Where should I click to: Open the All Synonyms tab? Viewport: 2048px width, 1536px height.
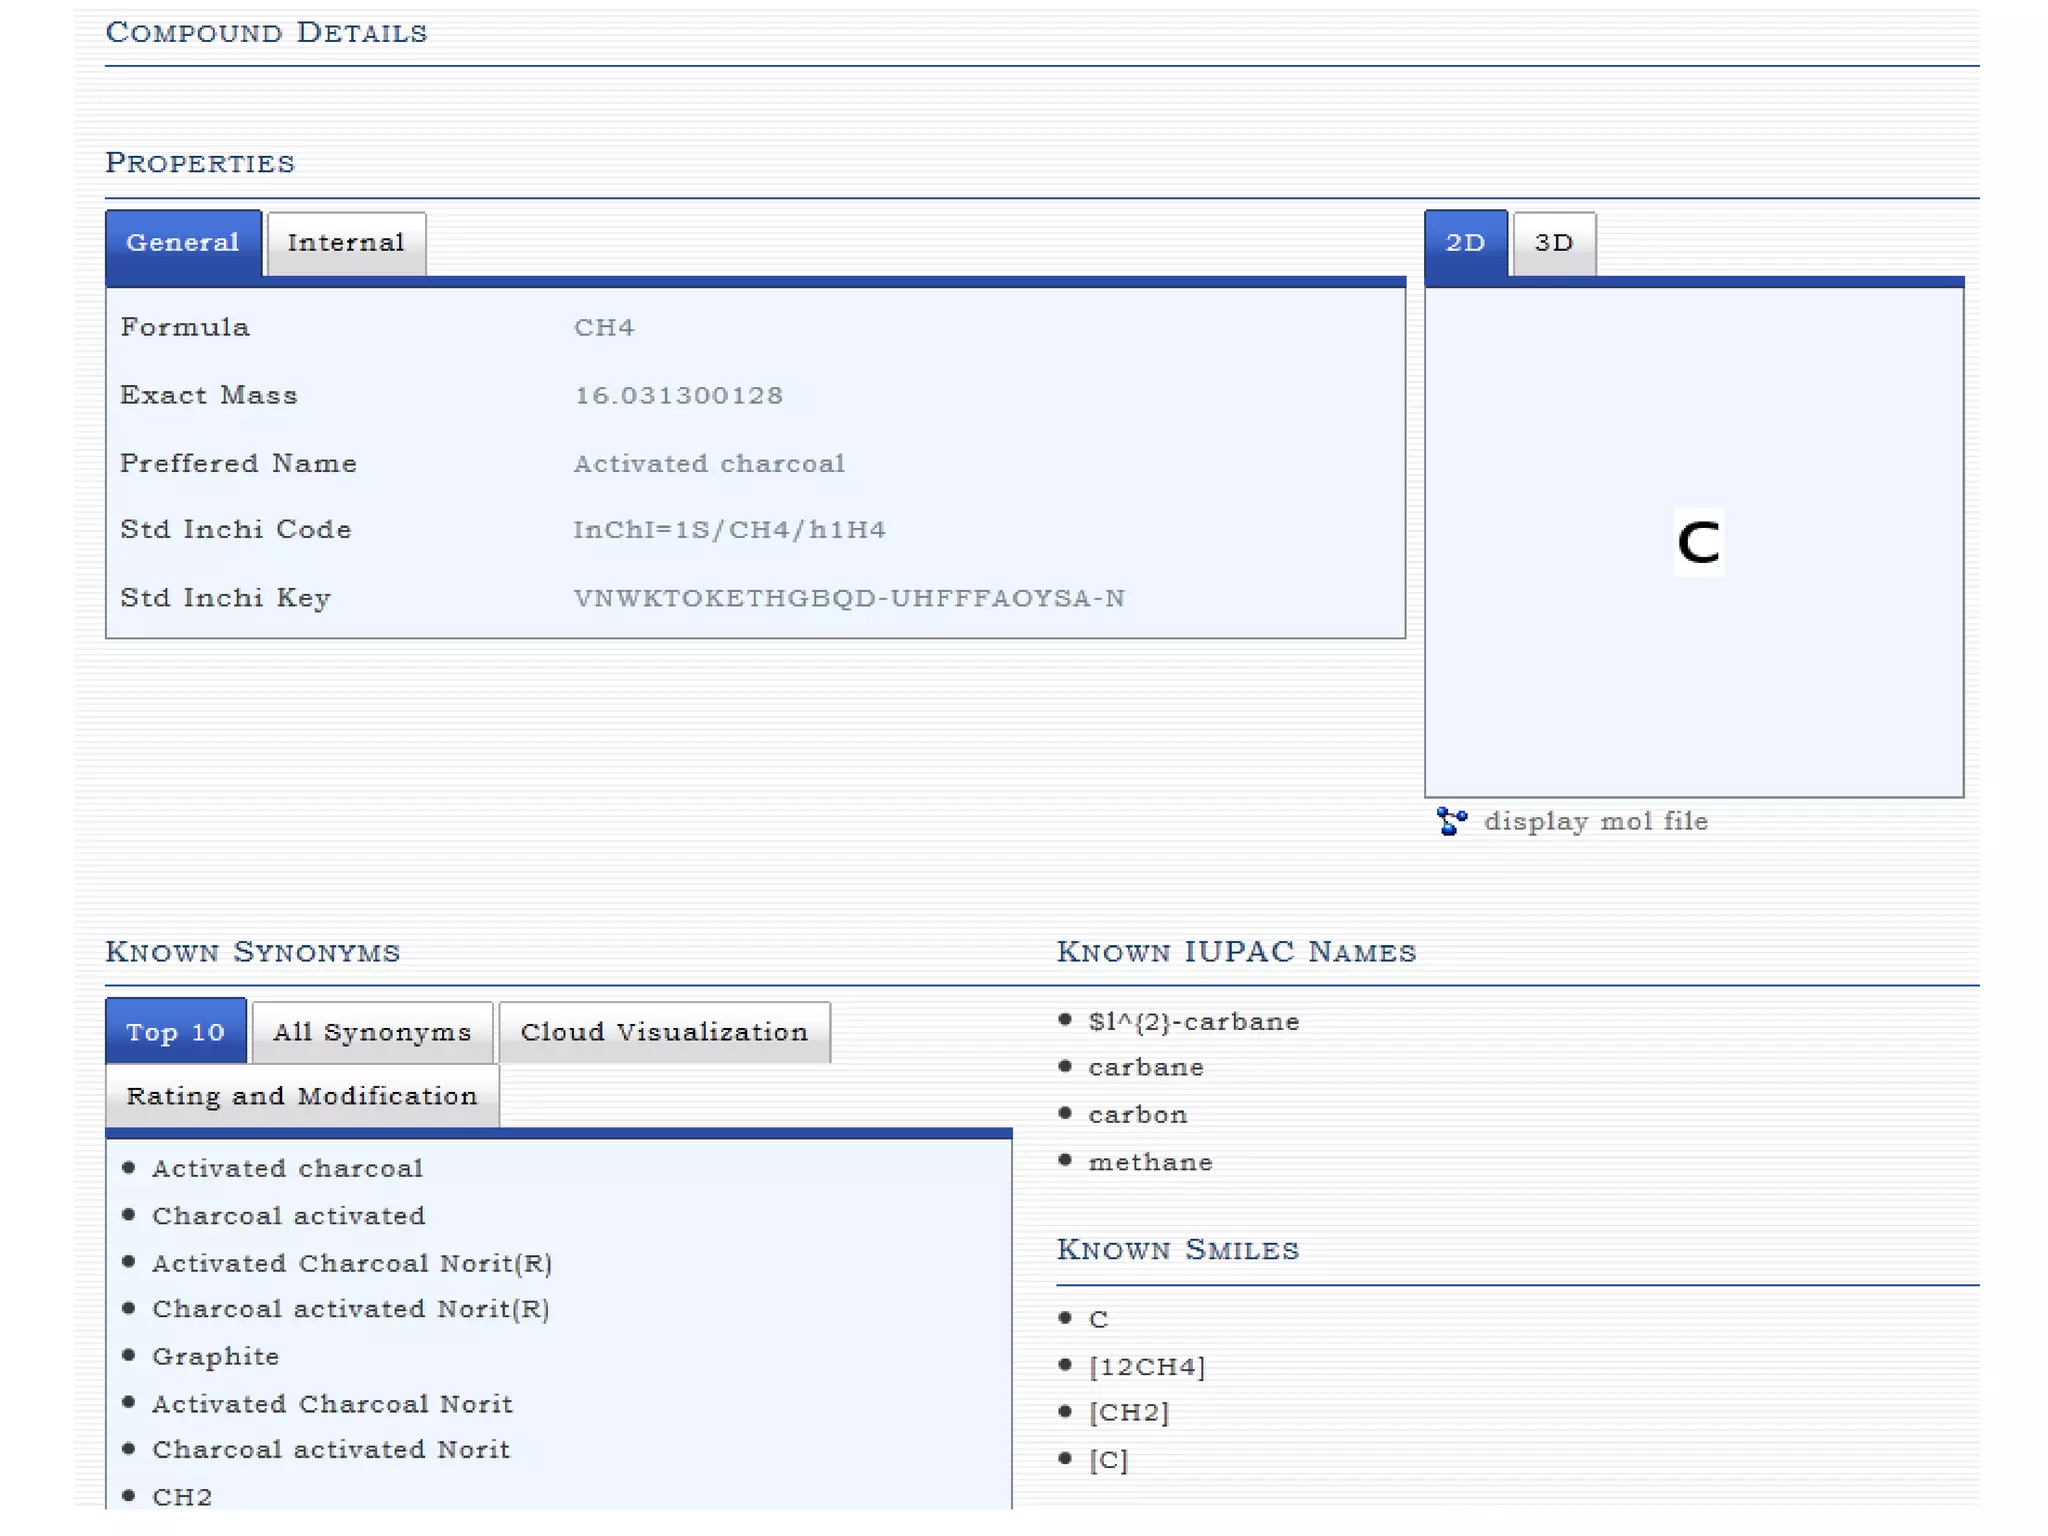click(x=372, y=1032)
